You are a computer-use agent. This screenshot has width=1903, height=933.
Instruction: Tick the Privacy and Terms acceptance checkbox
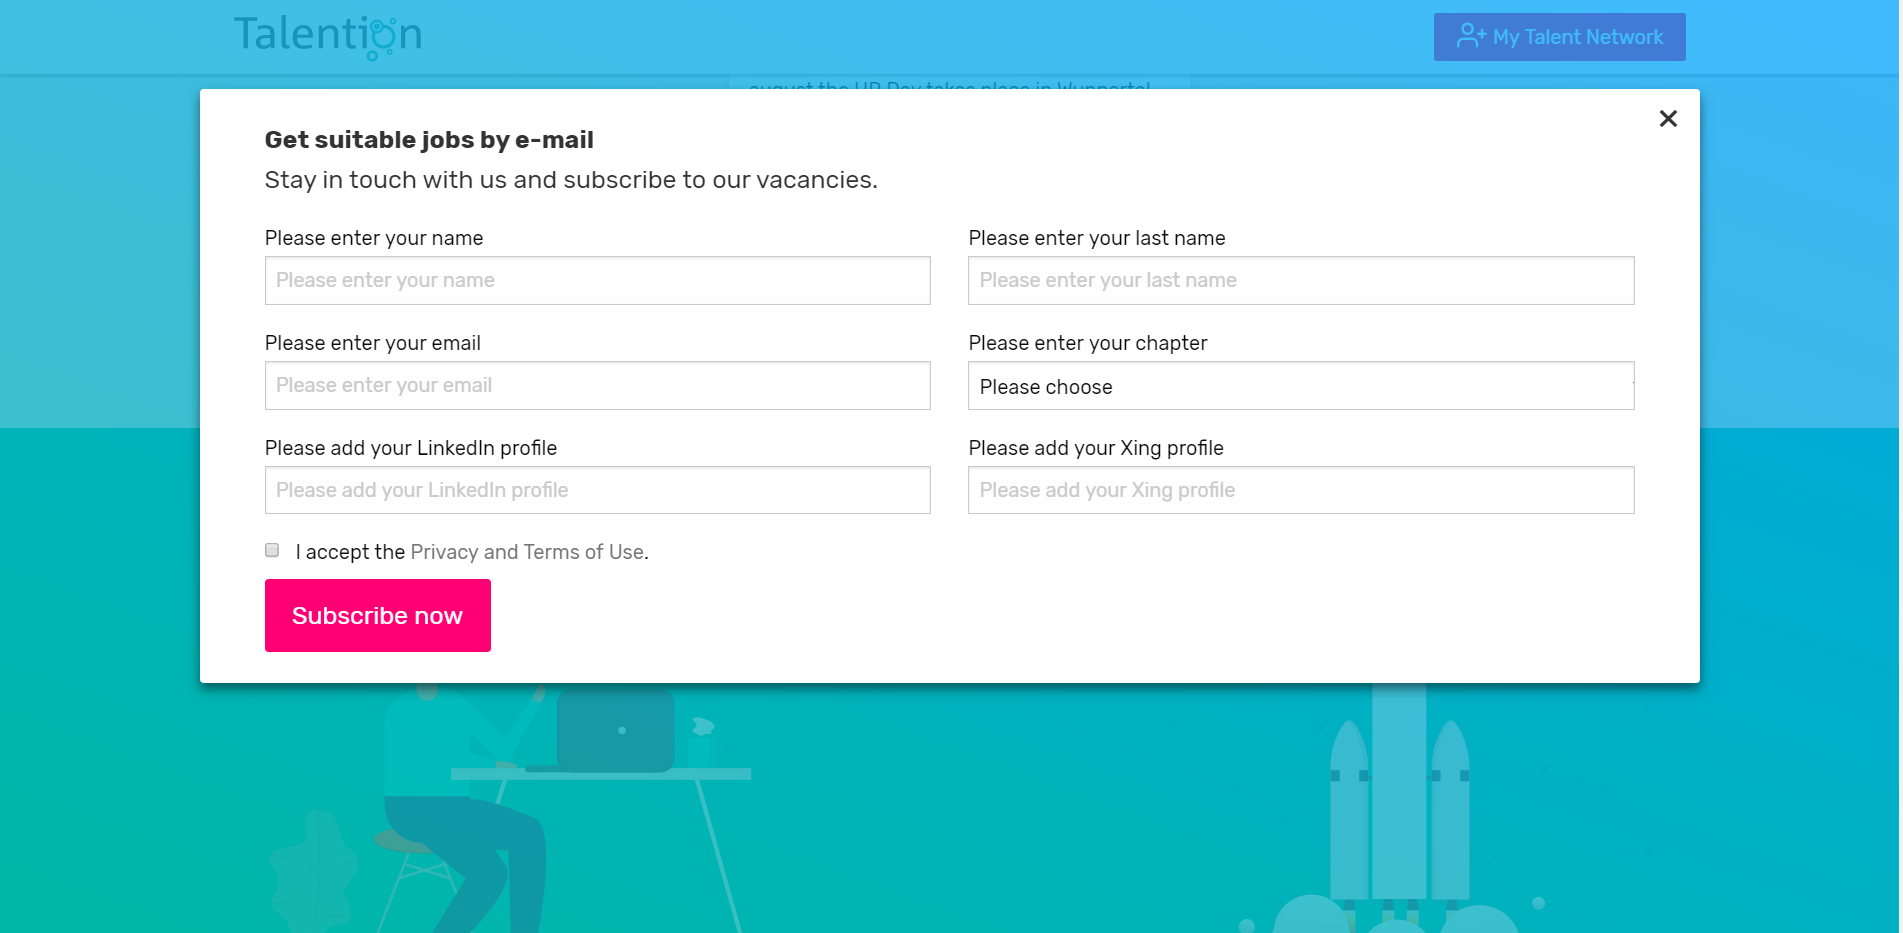[272, 550]
